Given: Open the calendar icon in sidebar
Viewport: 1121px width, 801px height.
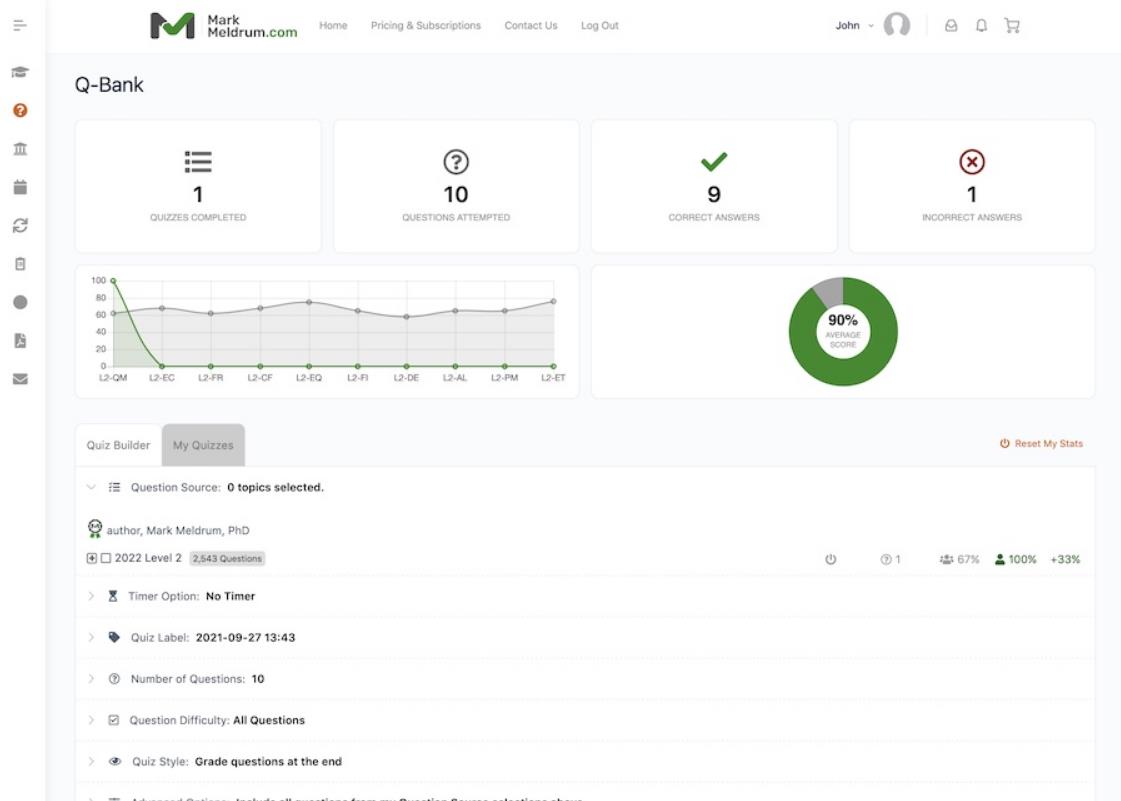Looking at the screenshot, I should point(19,187).
